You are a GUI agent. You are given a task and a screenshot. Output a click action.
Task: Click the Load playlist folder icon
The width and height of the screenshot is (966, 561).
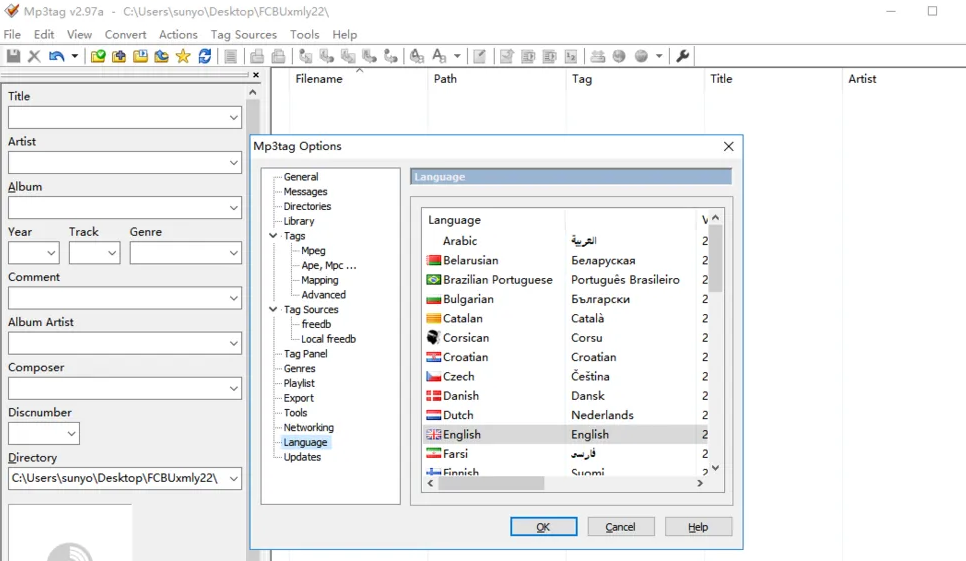click(x=140, y=56)
